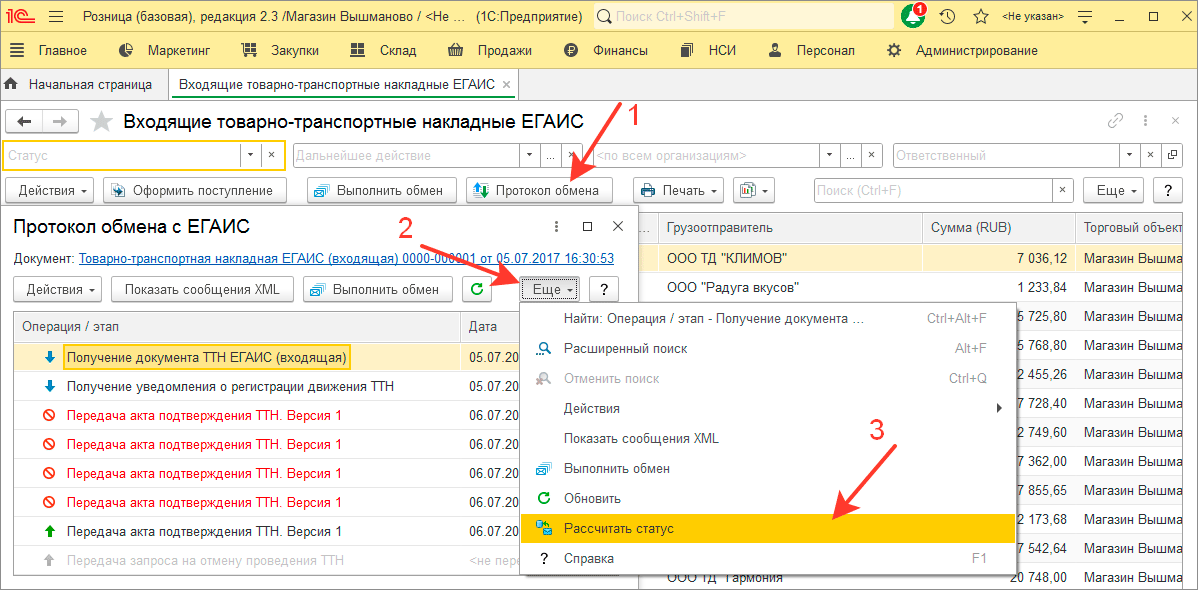
Task: Select Расширенный поиск menu item
Action: [x=768, y=348]
